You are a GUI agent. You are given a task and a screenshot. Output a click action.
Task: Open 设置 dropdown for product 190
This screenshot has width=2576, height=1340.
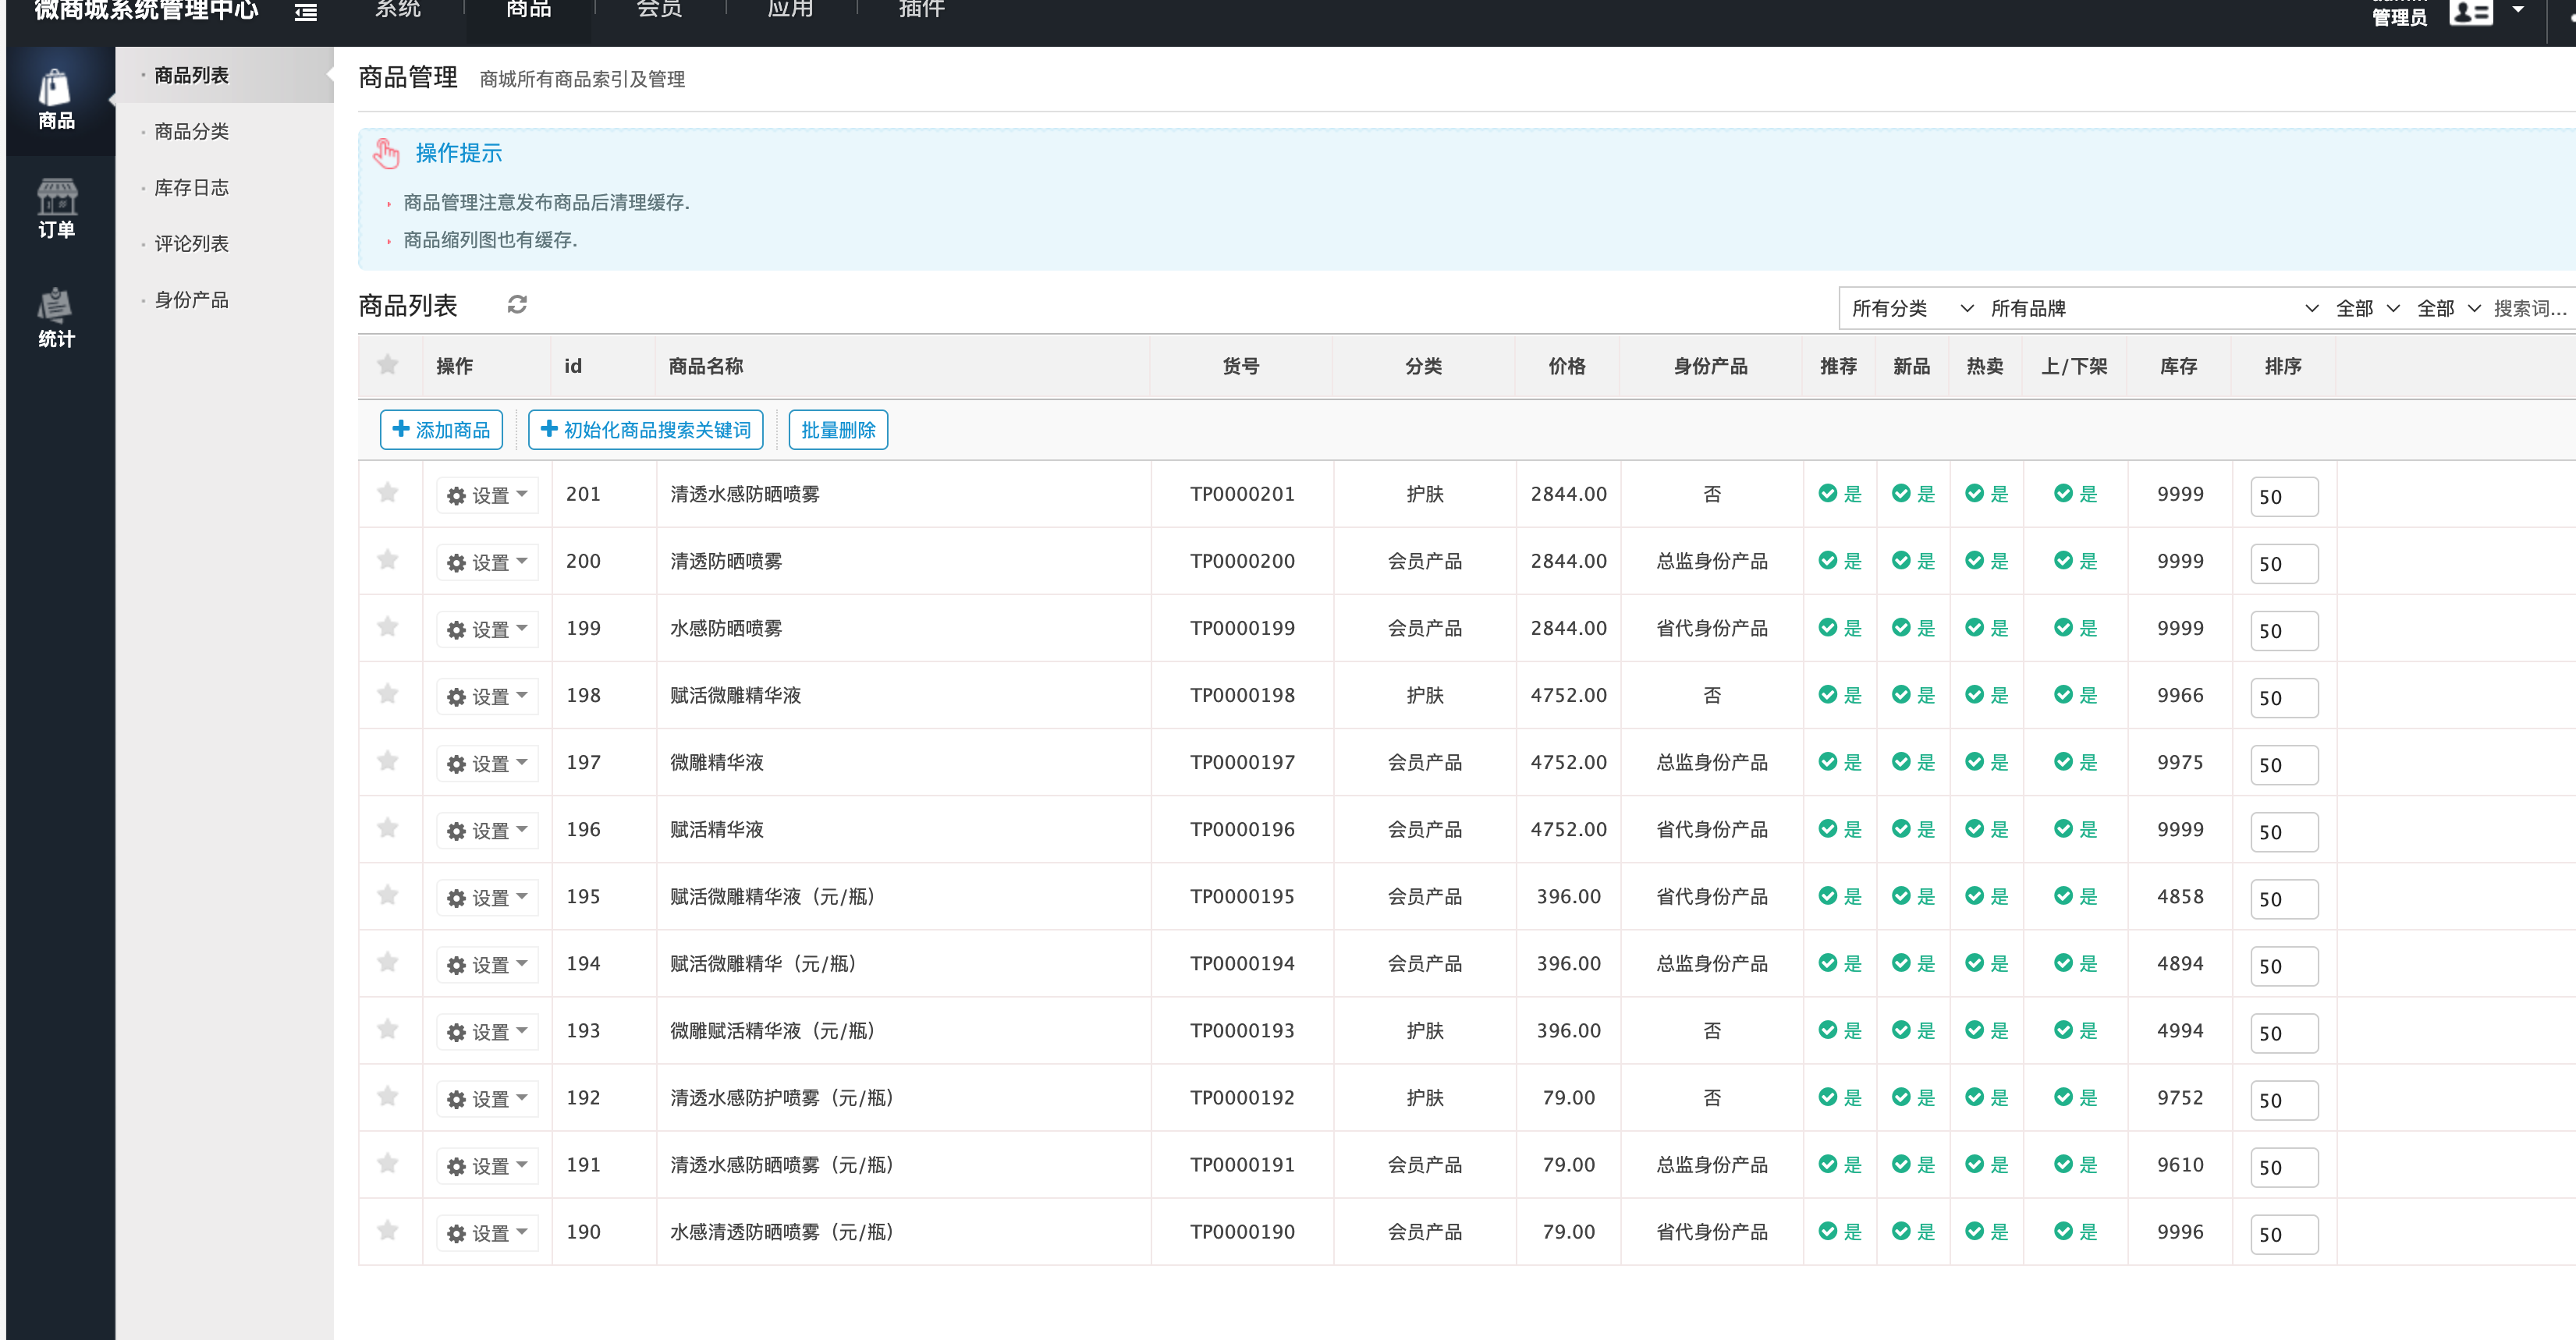click(487, 1232)
